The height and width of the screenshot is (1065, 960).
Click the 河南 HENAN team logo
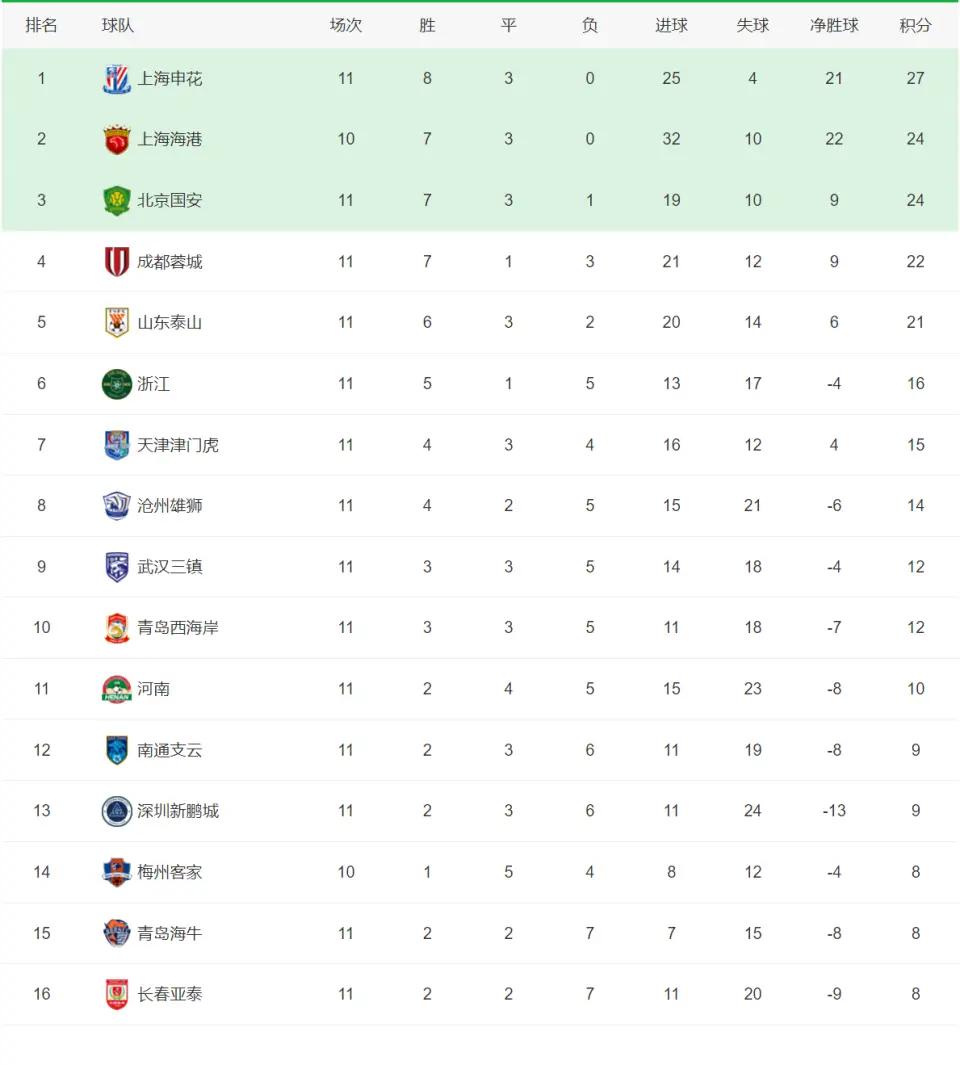[116, 689]
